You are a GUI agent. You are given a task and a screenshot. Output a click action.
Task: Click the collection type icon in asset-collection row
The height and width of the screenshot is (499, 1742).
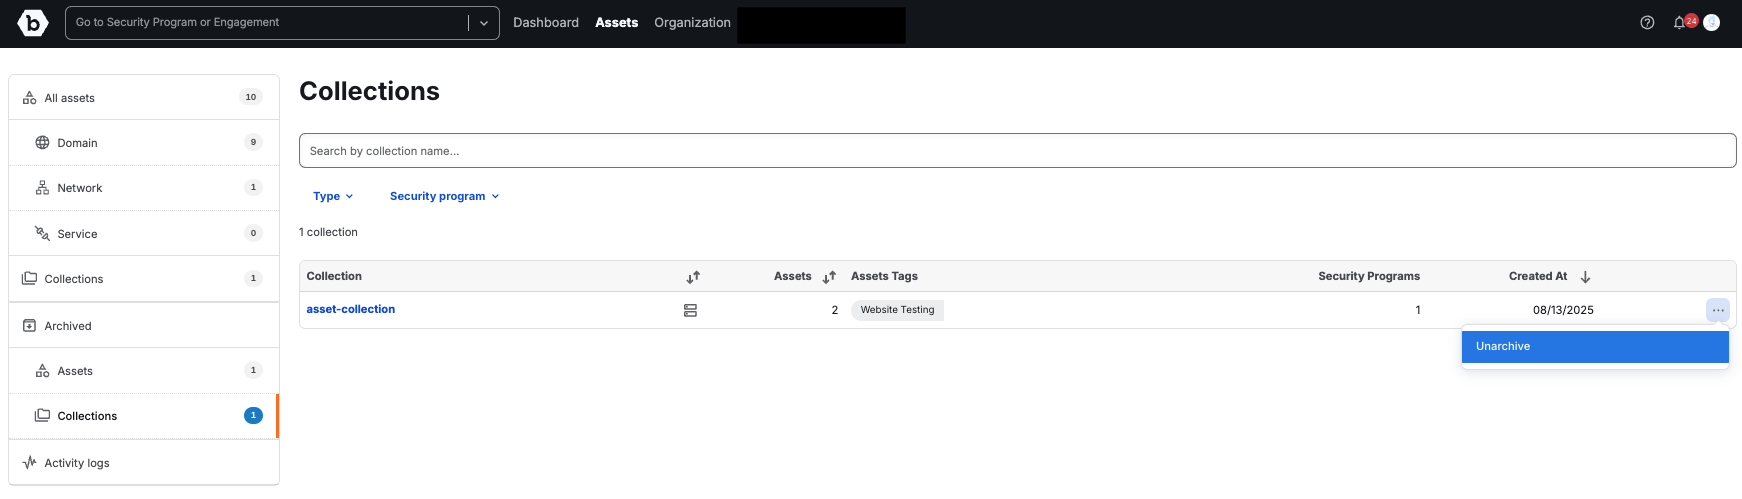click(690, 310)
